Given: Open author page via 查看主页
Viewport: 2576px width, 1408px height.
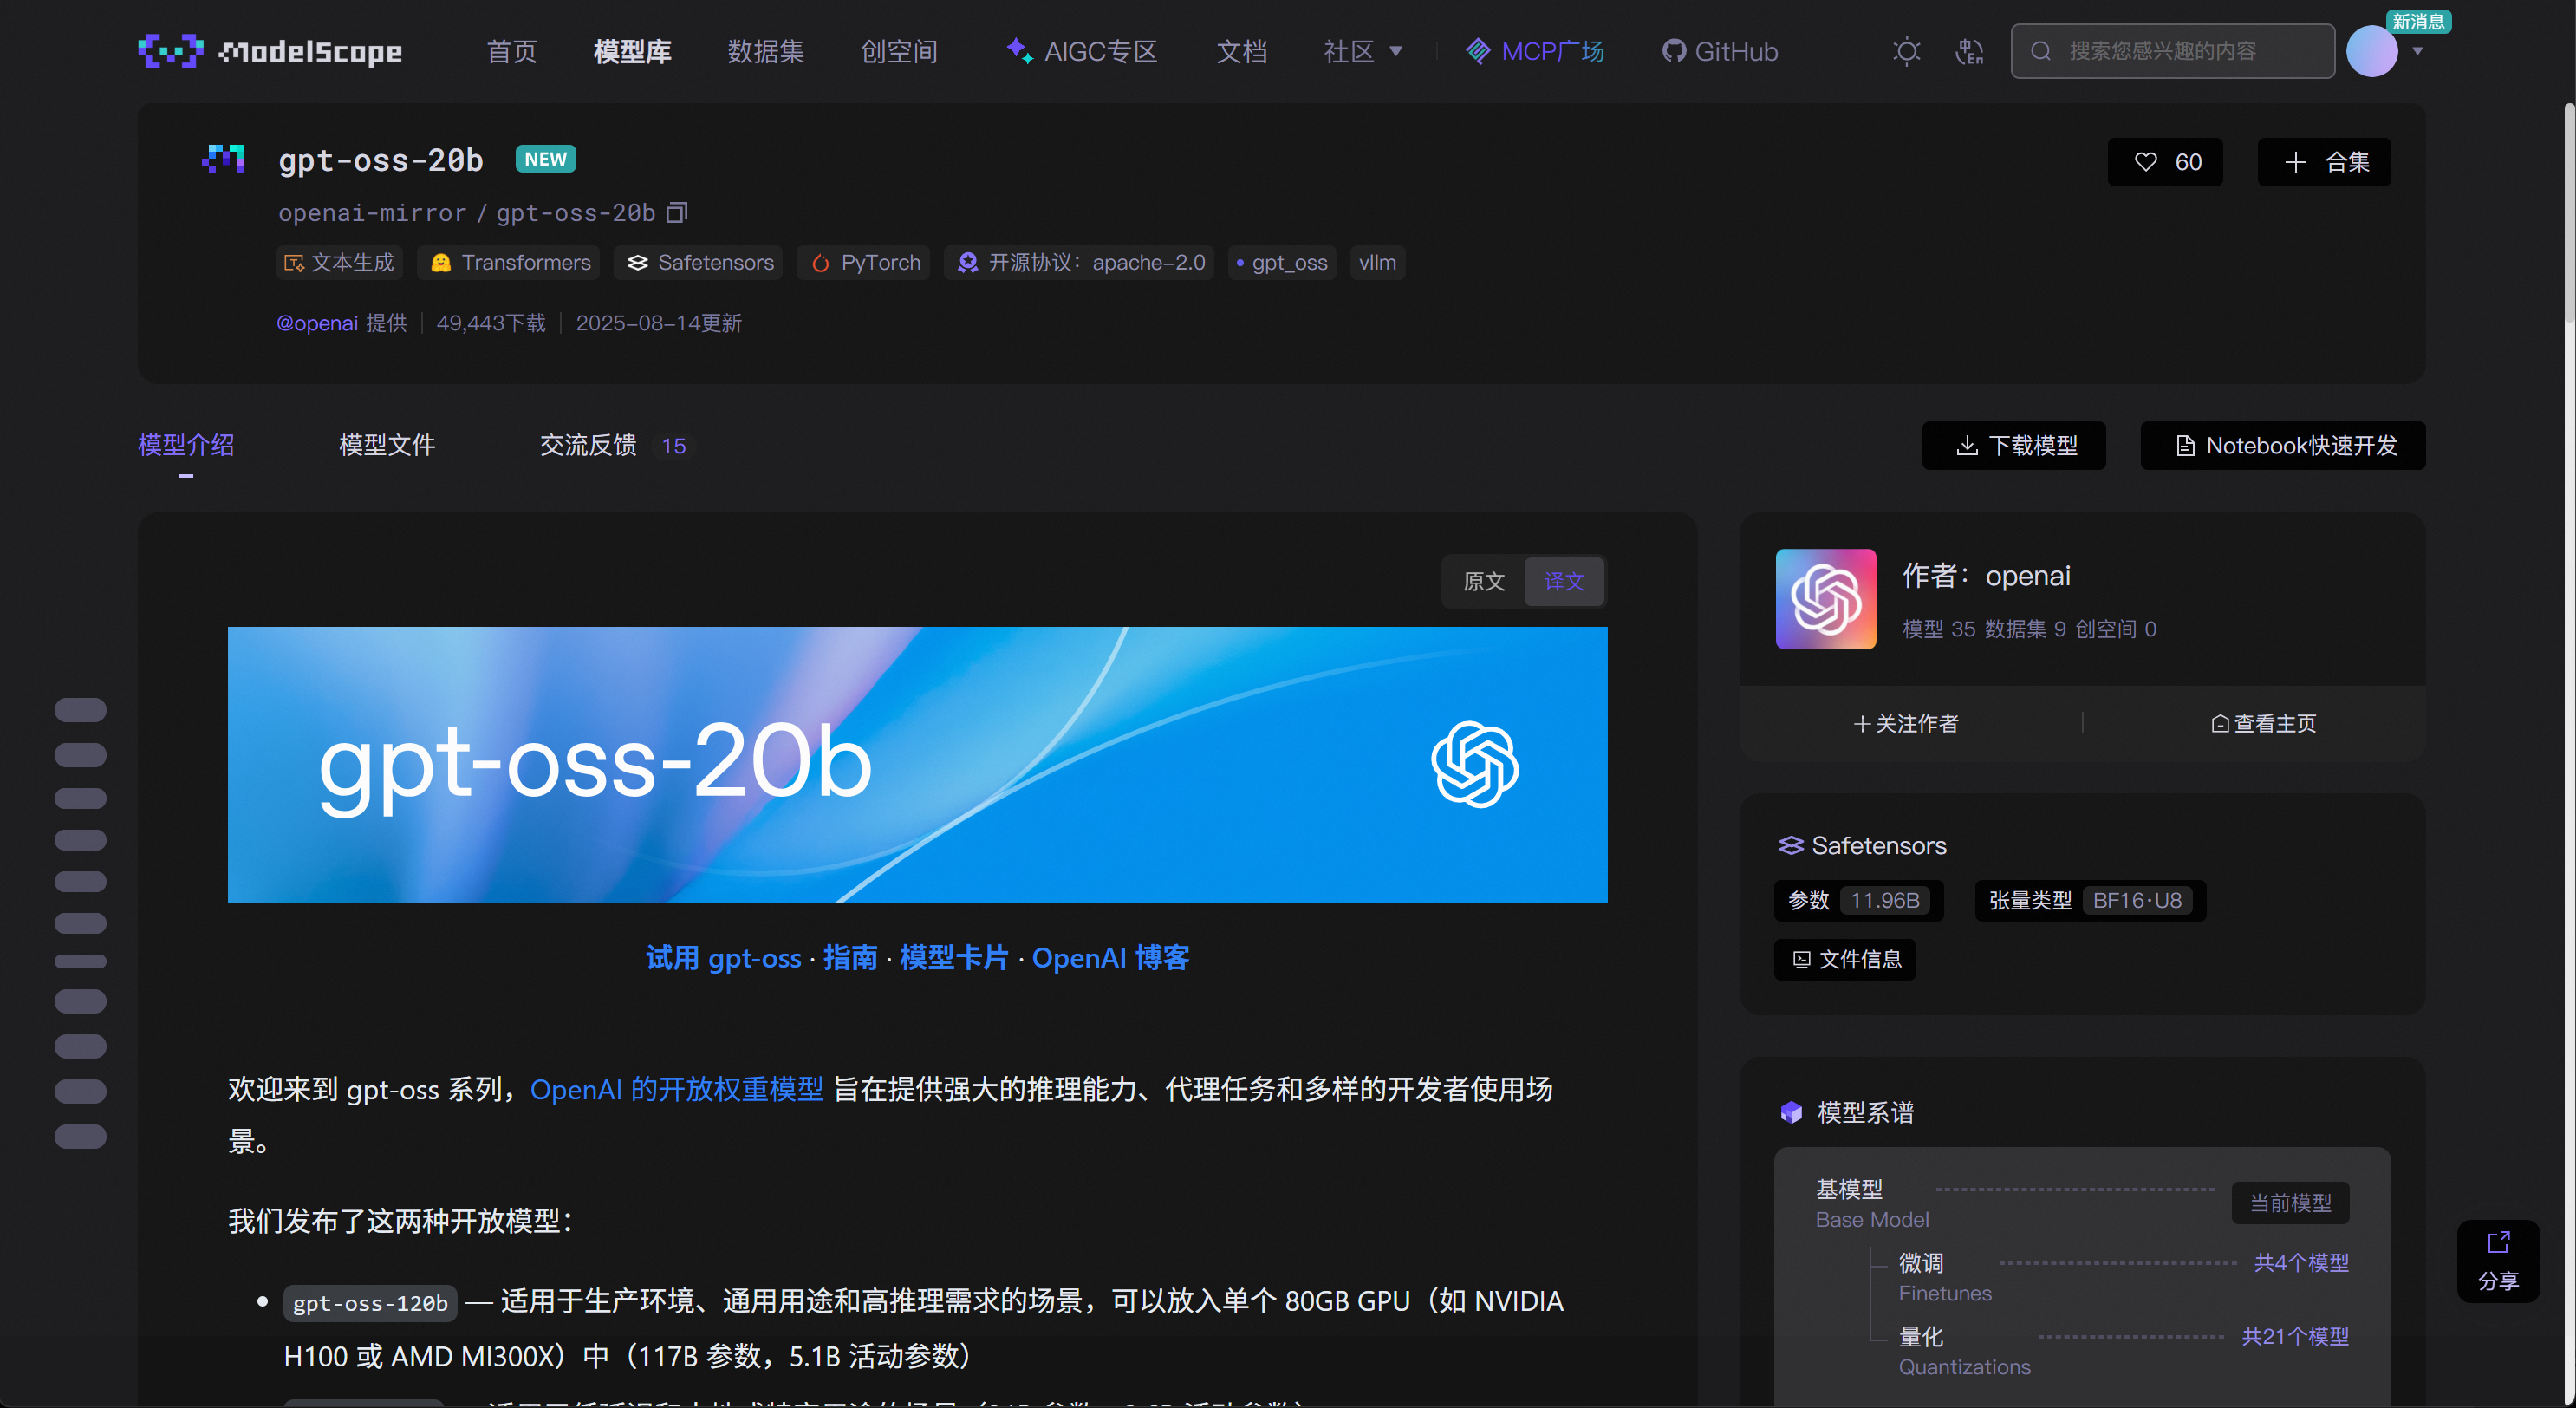Looking at the screenshot, I should [x=2263, y=723].
